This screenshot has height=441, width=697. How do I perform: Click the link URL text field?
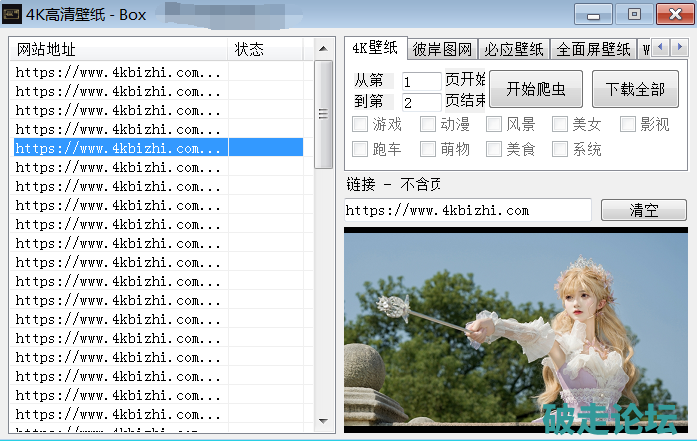click(x=467, y=210)
